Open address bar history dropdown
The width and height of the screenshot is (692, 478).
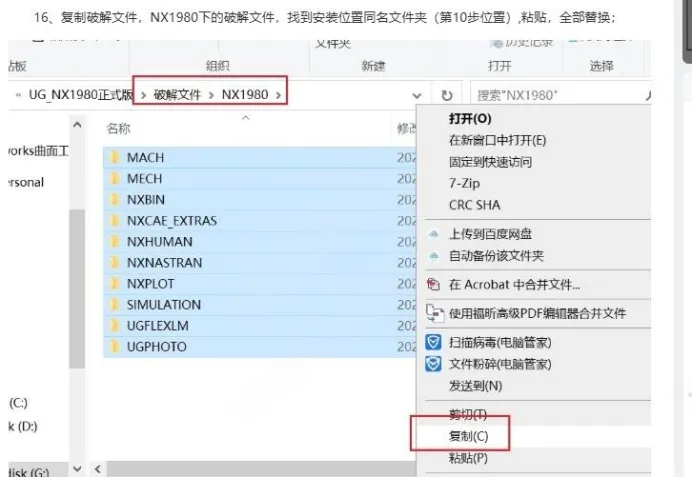(x=417, y=95)
